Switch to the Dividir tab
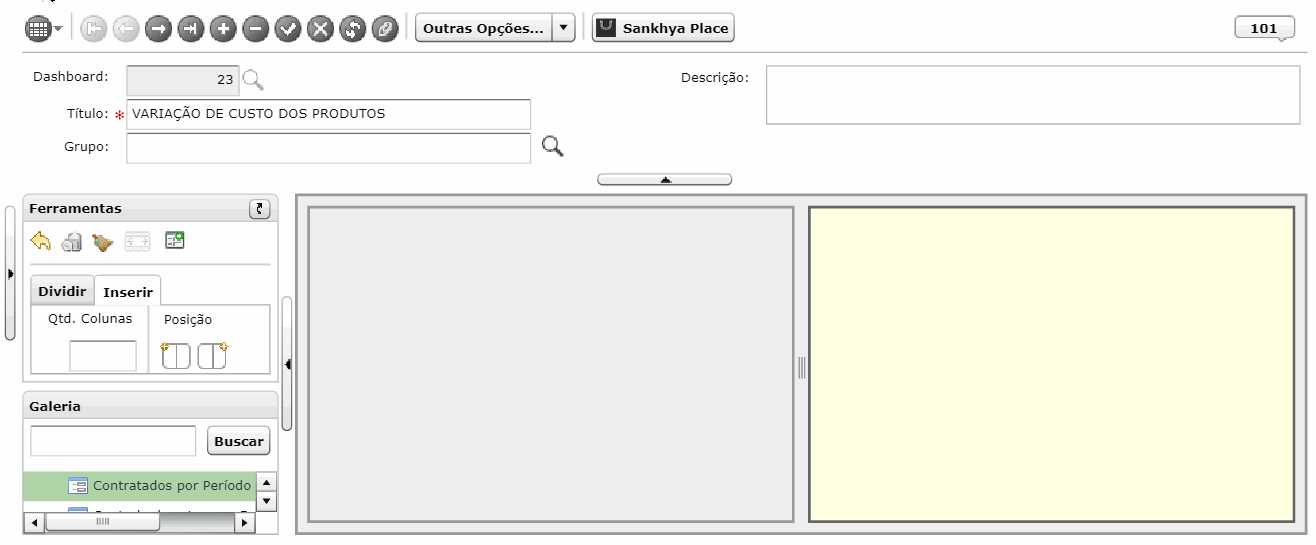The height and width of the screenshot is (545, 1316). [x=62, y=292]
